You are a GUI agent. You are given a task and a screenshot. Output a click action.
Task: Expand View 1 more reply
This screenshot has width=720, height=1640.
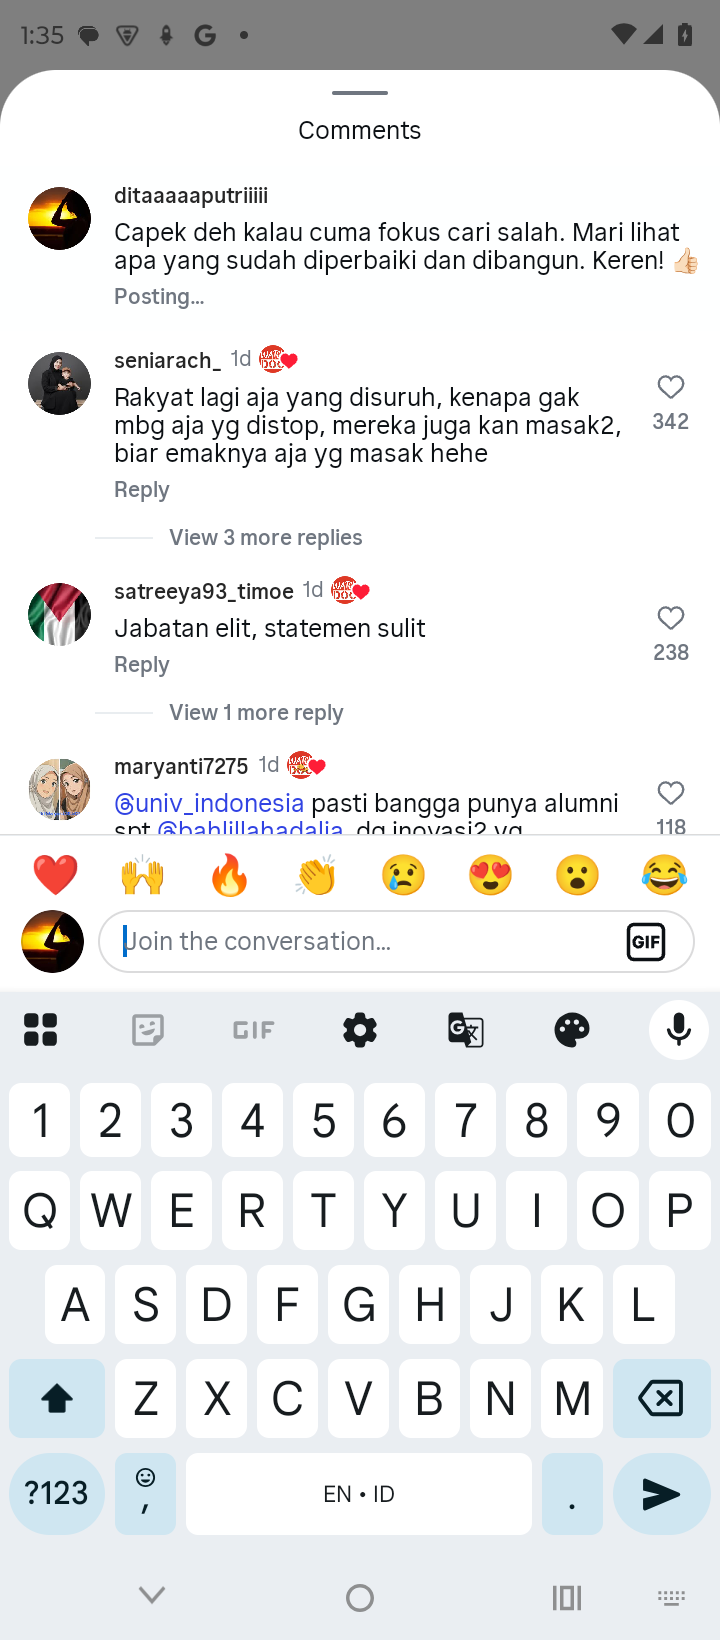tap(256, 713)
